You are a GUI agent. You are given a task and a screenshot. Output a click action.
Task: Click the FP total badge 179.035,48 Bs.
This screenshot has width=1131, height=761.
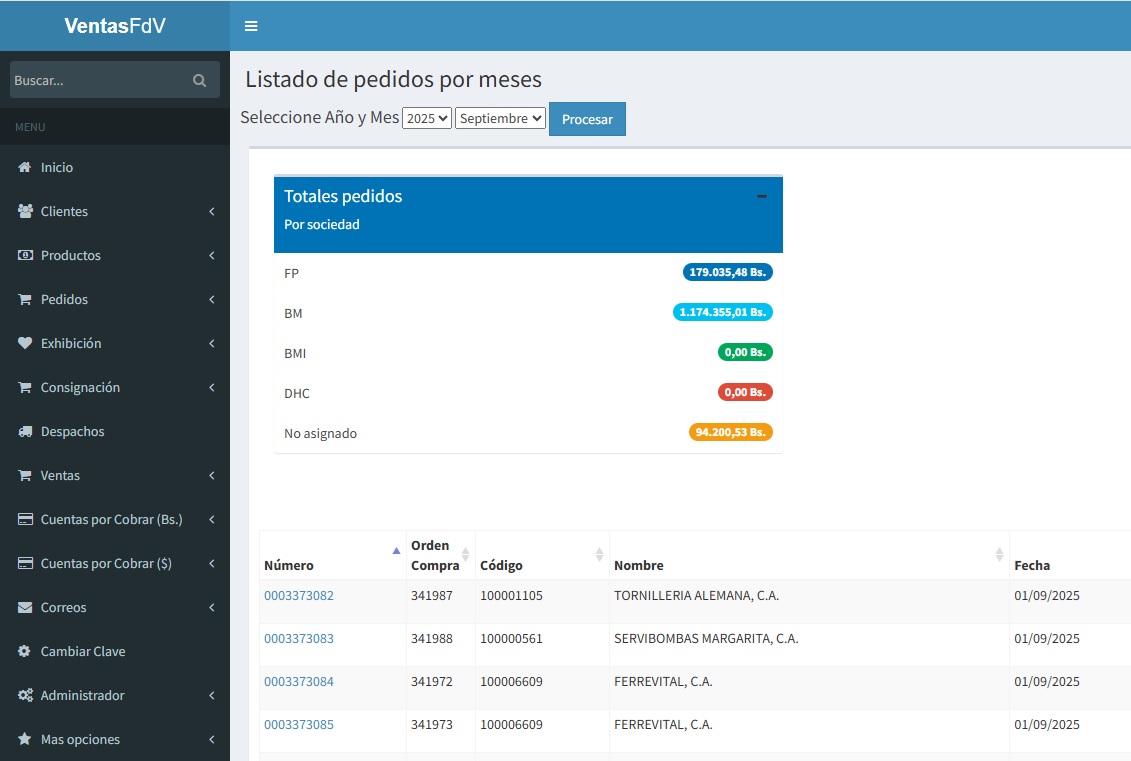click(728, 272)
